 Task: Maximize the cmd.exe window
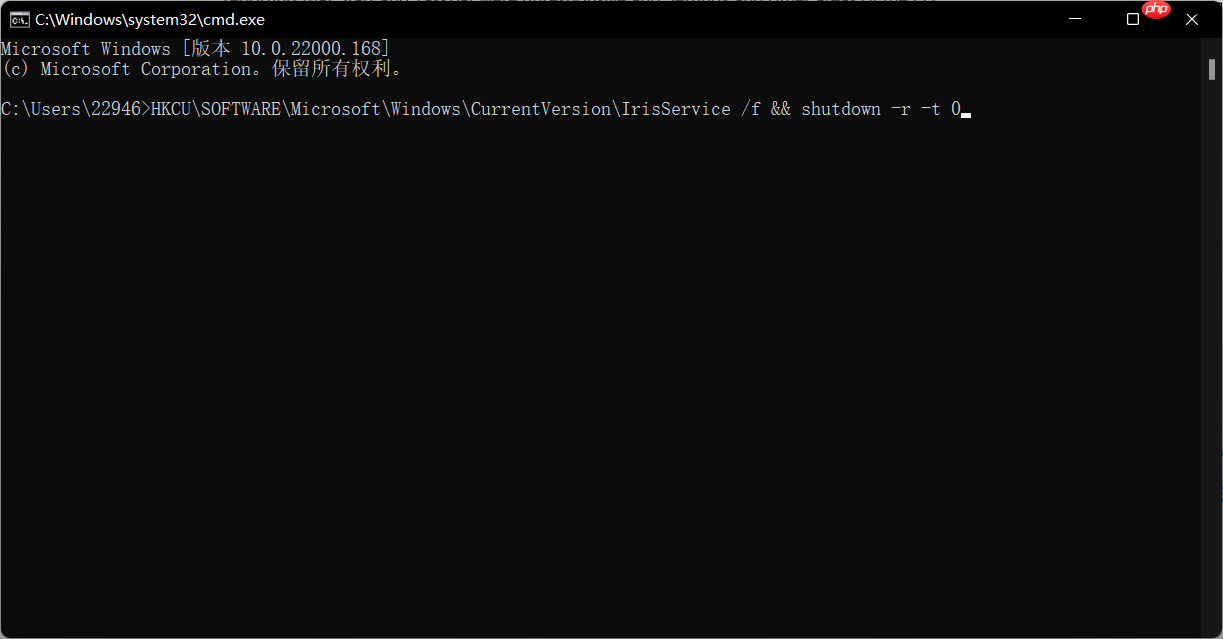click(x=1133, y=19)
